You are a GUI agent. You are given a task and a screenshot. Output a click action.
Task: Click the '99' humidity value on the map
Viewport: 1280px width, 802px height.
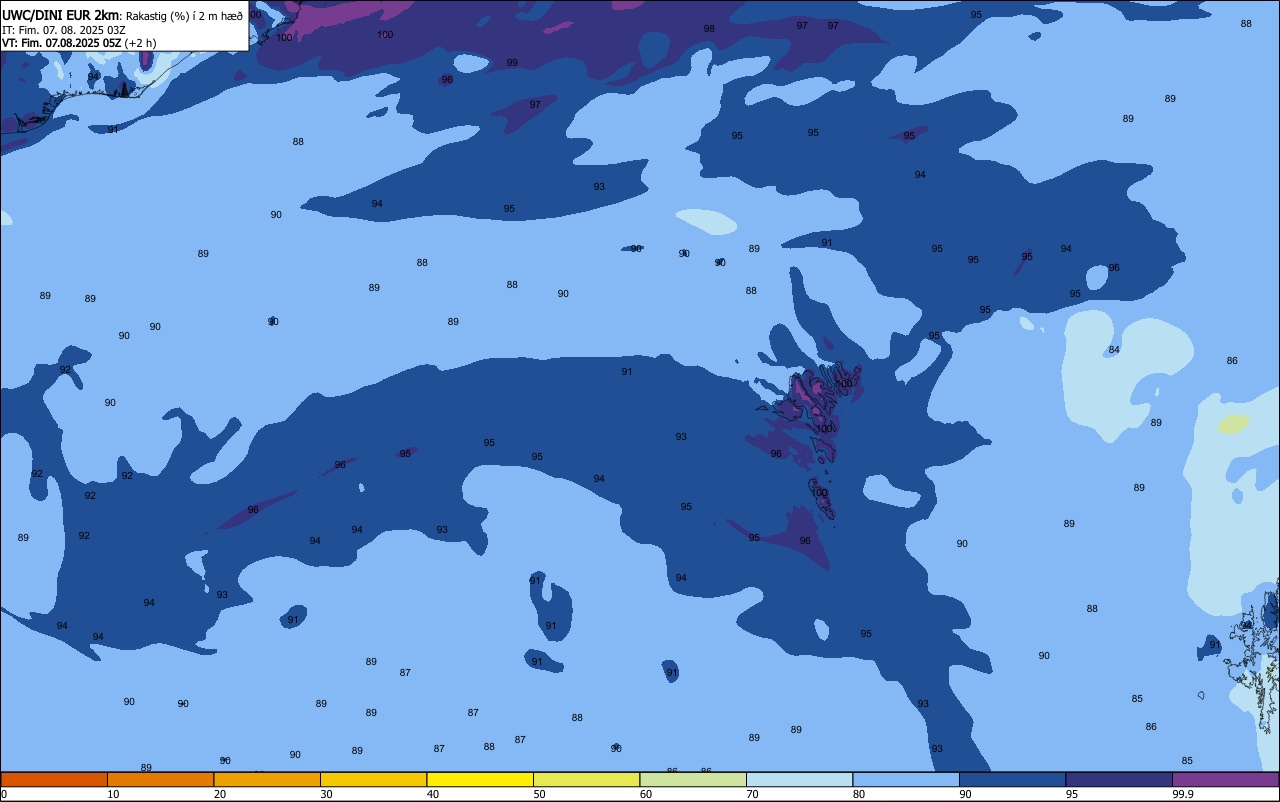512,63
